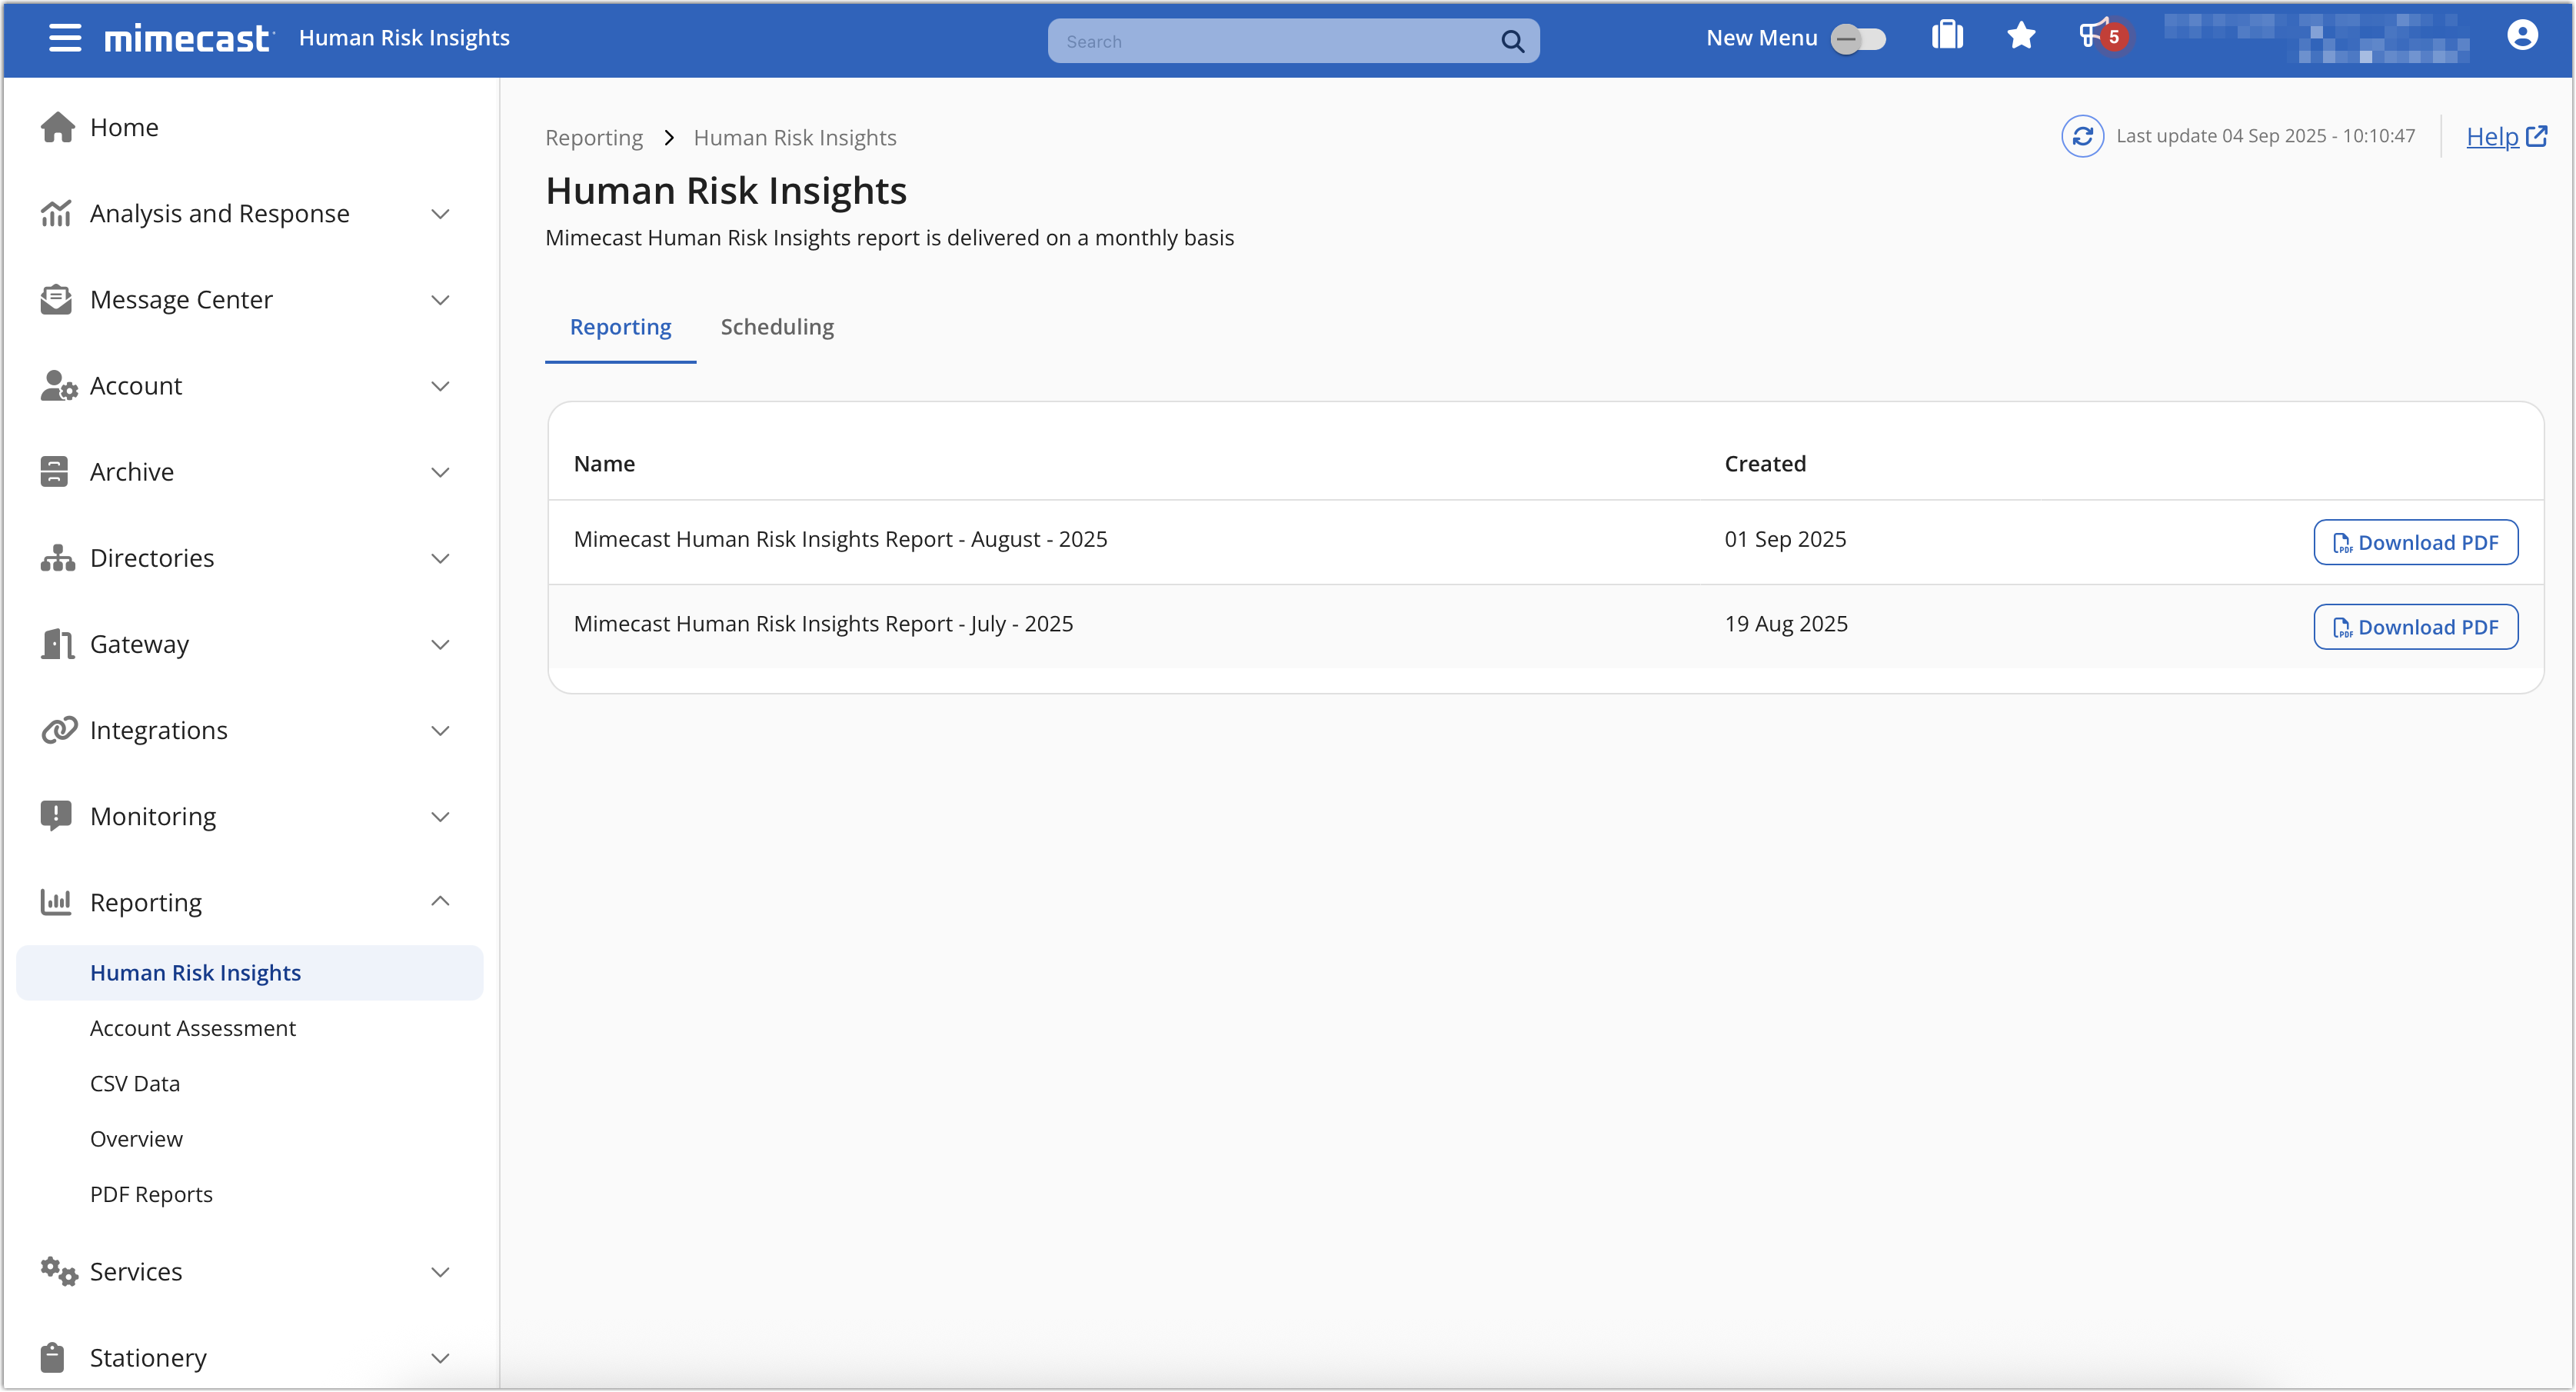Open the Overview report page

[x=136, y=1139]
